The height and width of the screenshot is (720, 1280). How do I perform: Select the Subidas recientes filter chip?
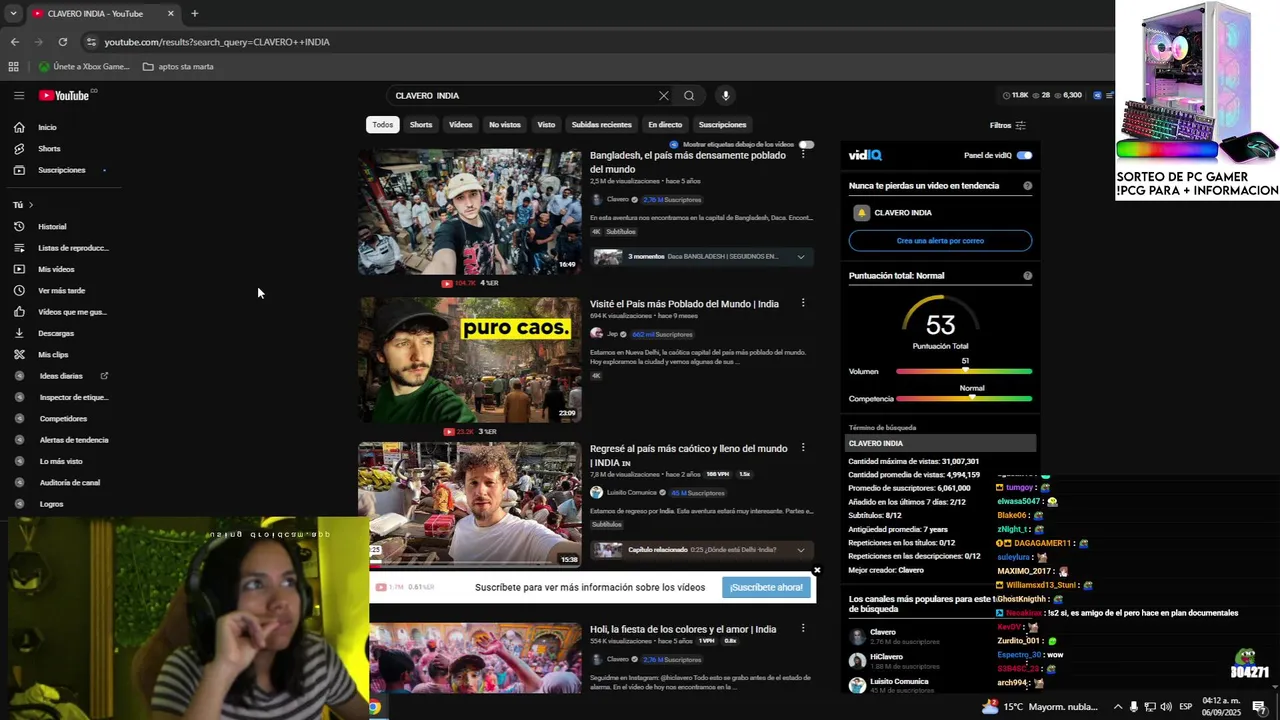(601, 125)
